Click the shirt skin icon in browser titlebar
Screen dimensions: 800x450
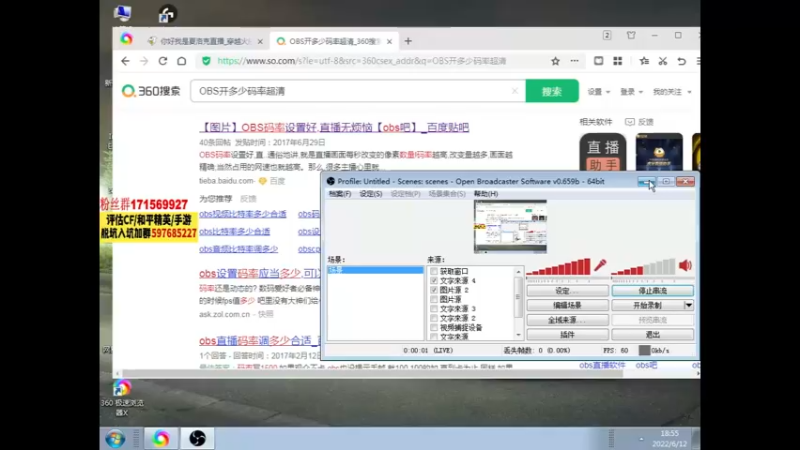(x=631, y=35)
